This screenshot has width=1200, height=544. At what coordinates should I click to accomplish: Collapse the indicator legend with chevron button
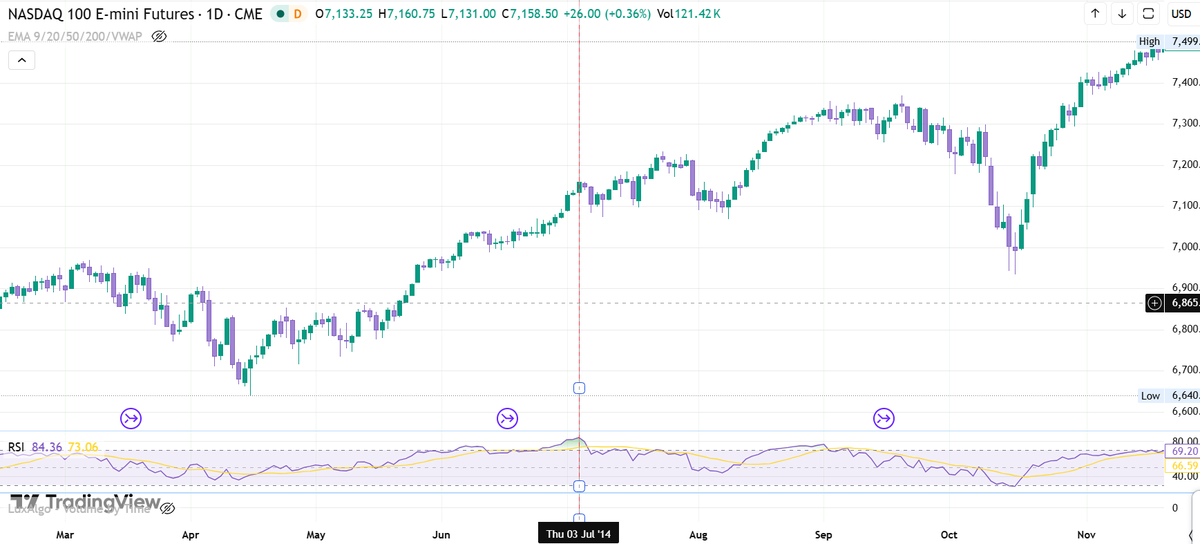click(21, 60)
